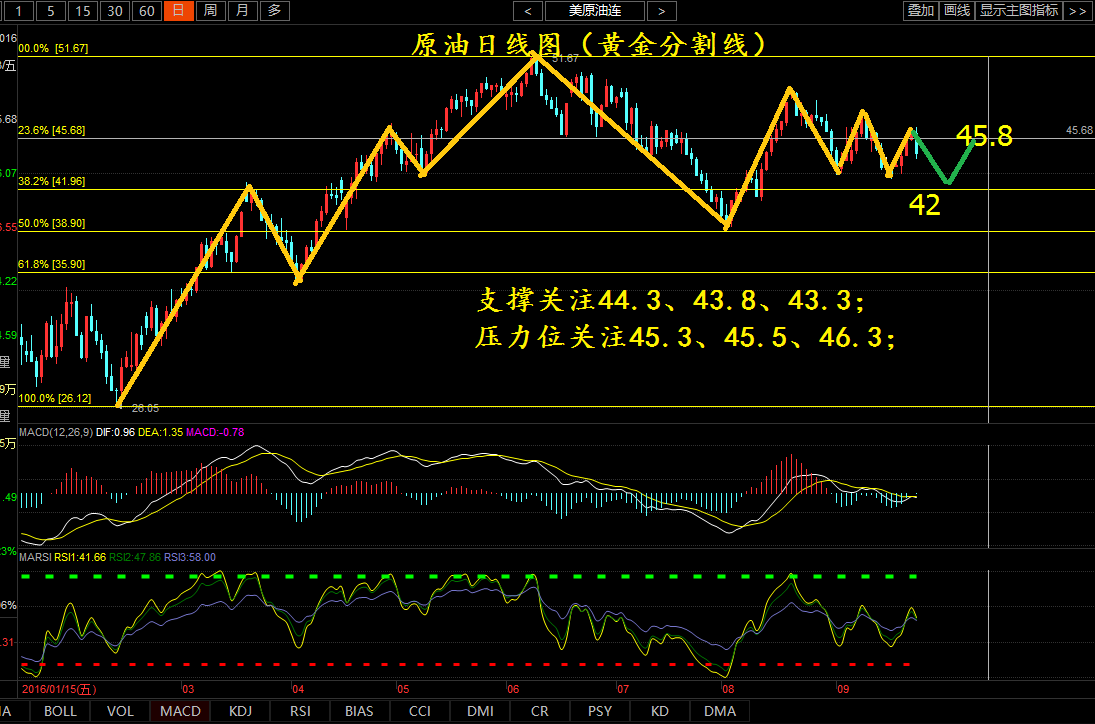Select the 60-minute period button
The width and height of the screenshot is (1095, 724).
[x=147, y=11]
